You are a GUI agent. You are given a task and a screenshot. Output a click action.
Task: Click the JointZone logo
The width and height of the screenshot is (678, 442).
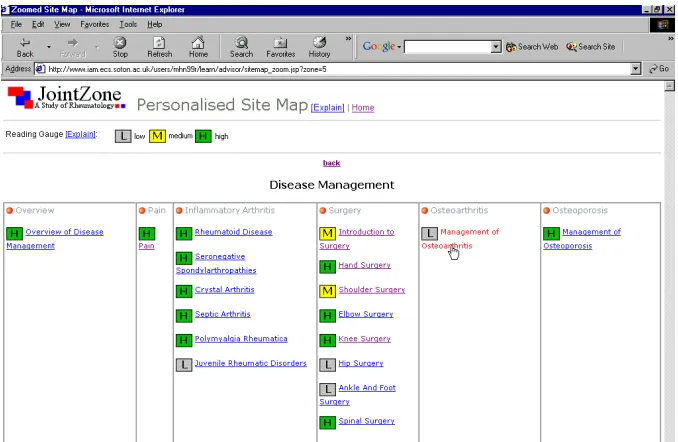pos(66,97)
